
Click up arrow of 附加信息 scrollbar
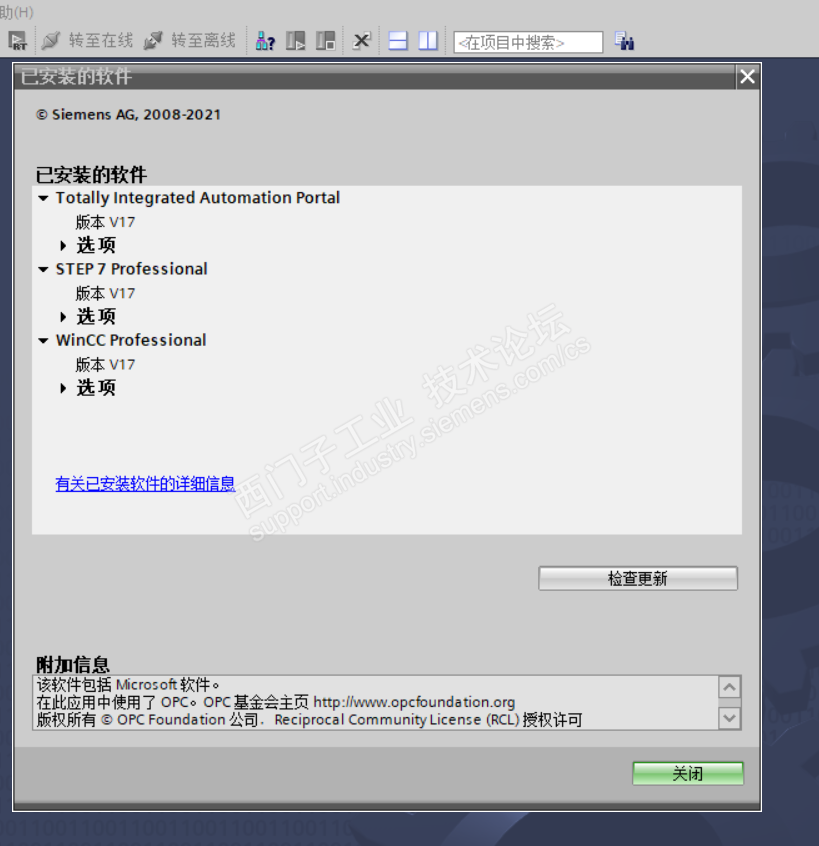(x=729, y=687)
